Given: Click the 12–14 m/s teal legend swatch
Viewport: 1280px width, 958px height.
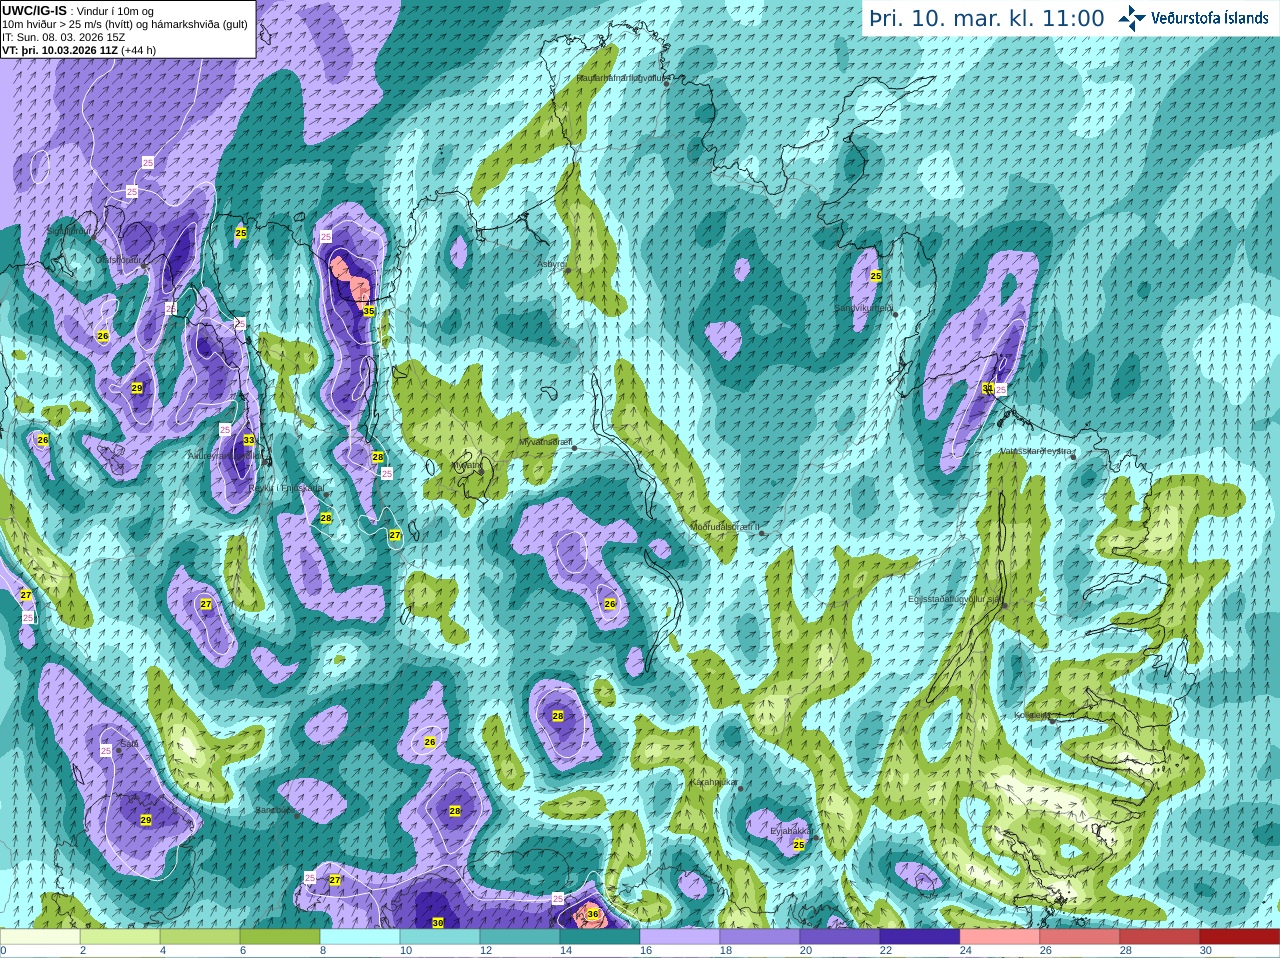Looking at the screenshot, I should click(520, 937).
